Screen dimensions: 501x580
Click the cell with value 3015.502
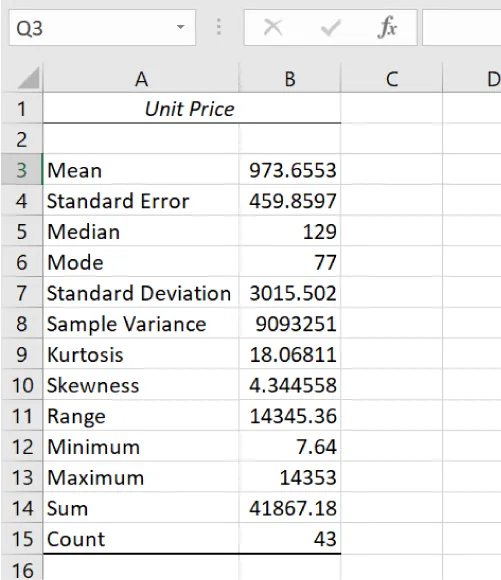tap(290, 292)
